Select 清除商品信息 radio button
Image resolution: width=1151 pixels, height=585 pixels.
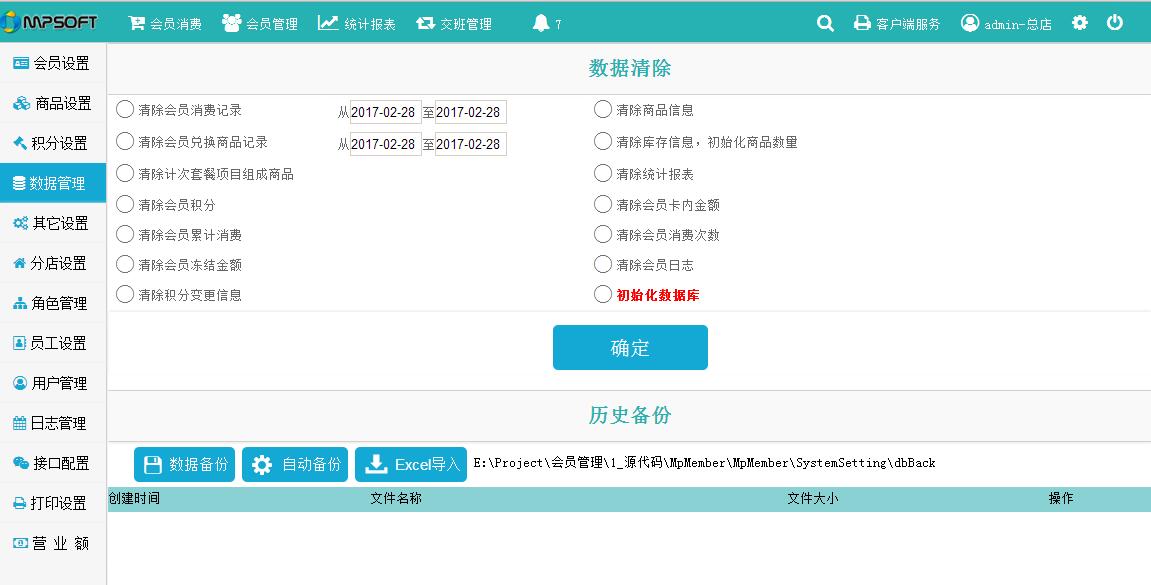pos(603,109)
